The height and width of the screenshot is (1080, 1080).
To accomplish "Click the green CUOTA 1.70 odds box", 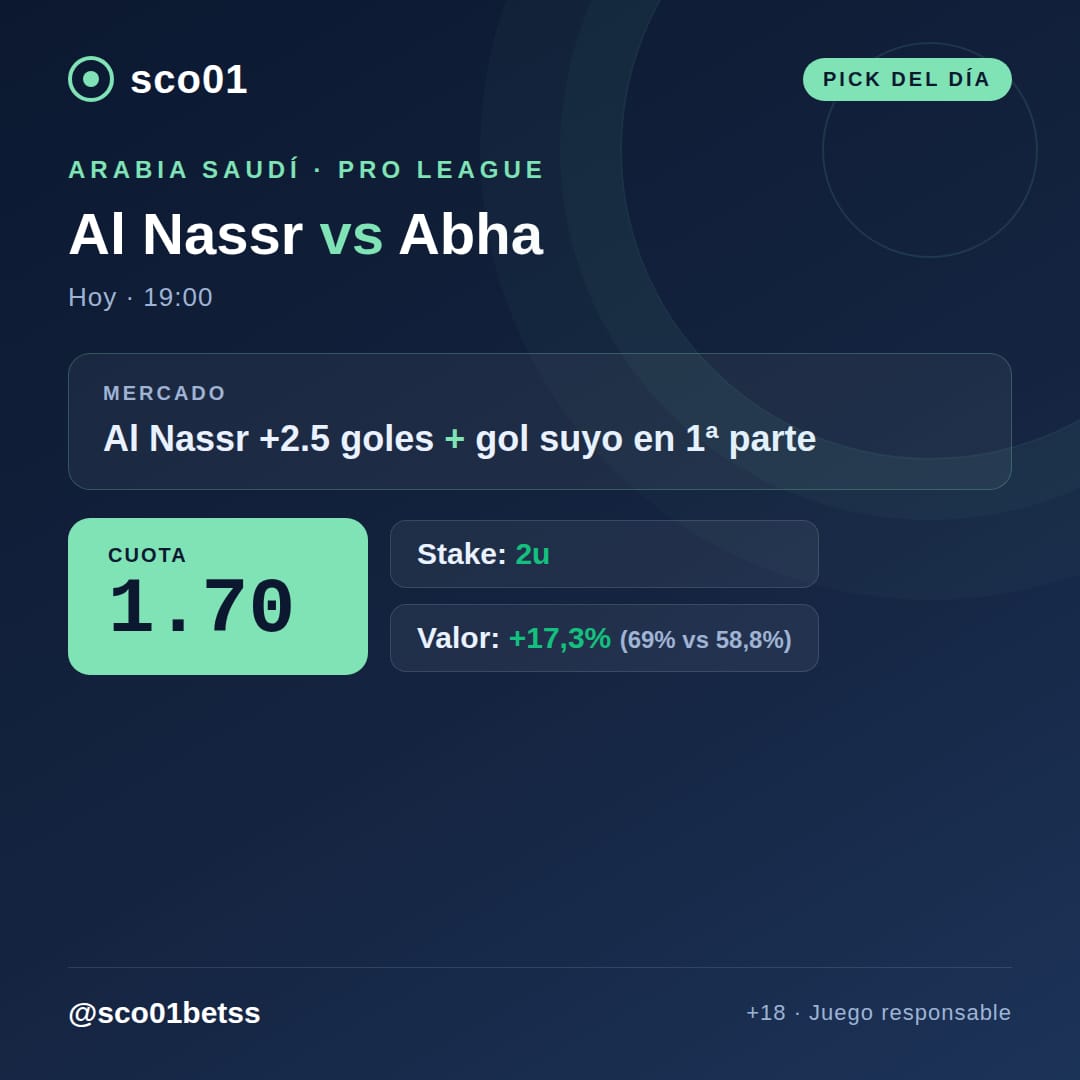I will click(218, 596).
